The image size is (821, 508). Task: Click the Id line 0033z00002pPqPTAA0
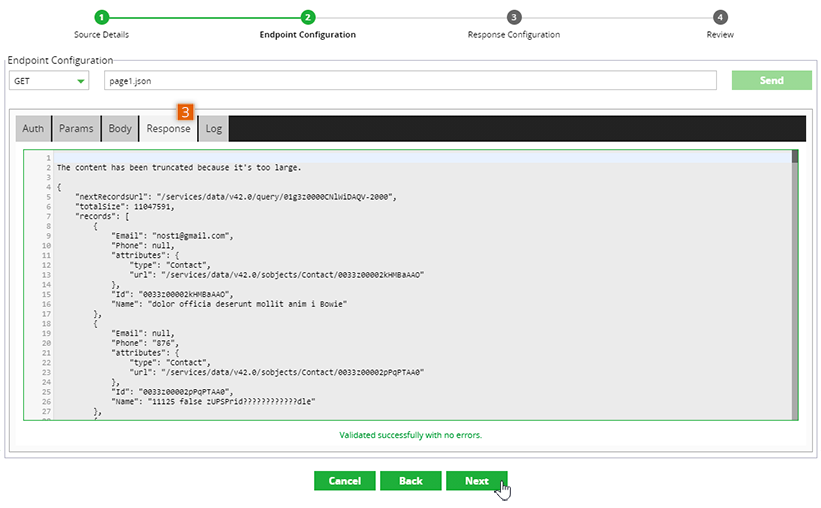point(172,392)
